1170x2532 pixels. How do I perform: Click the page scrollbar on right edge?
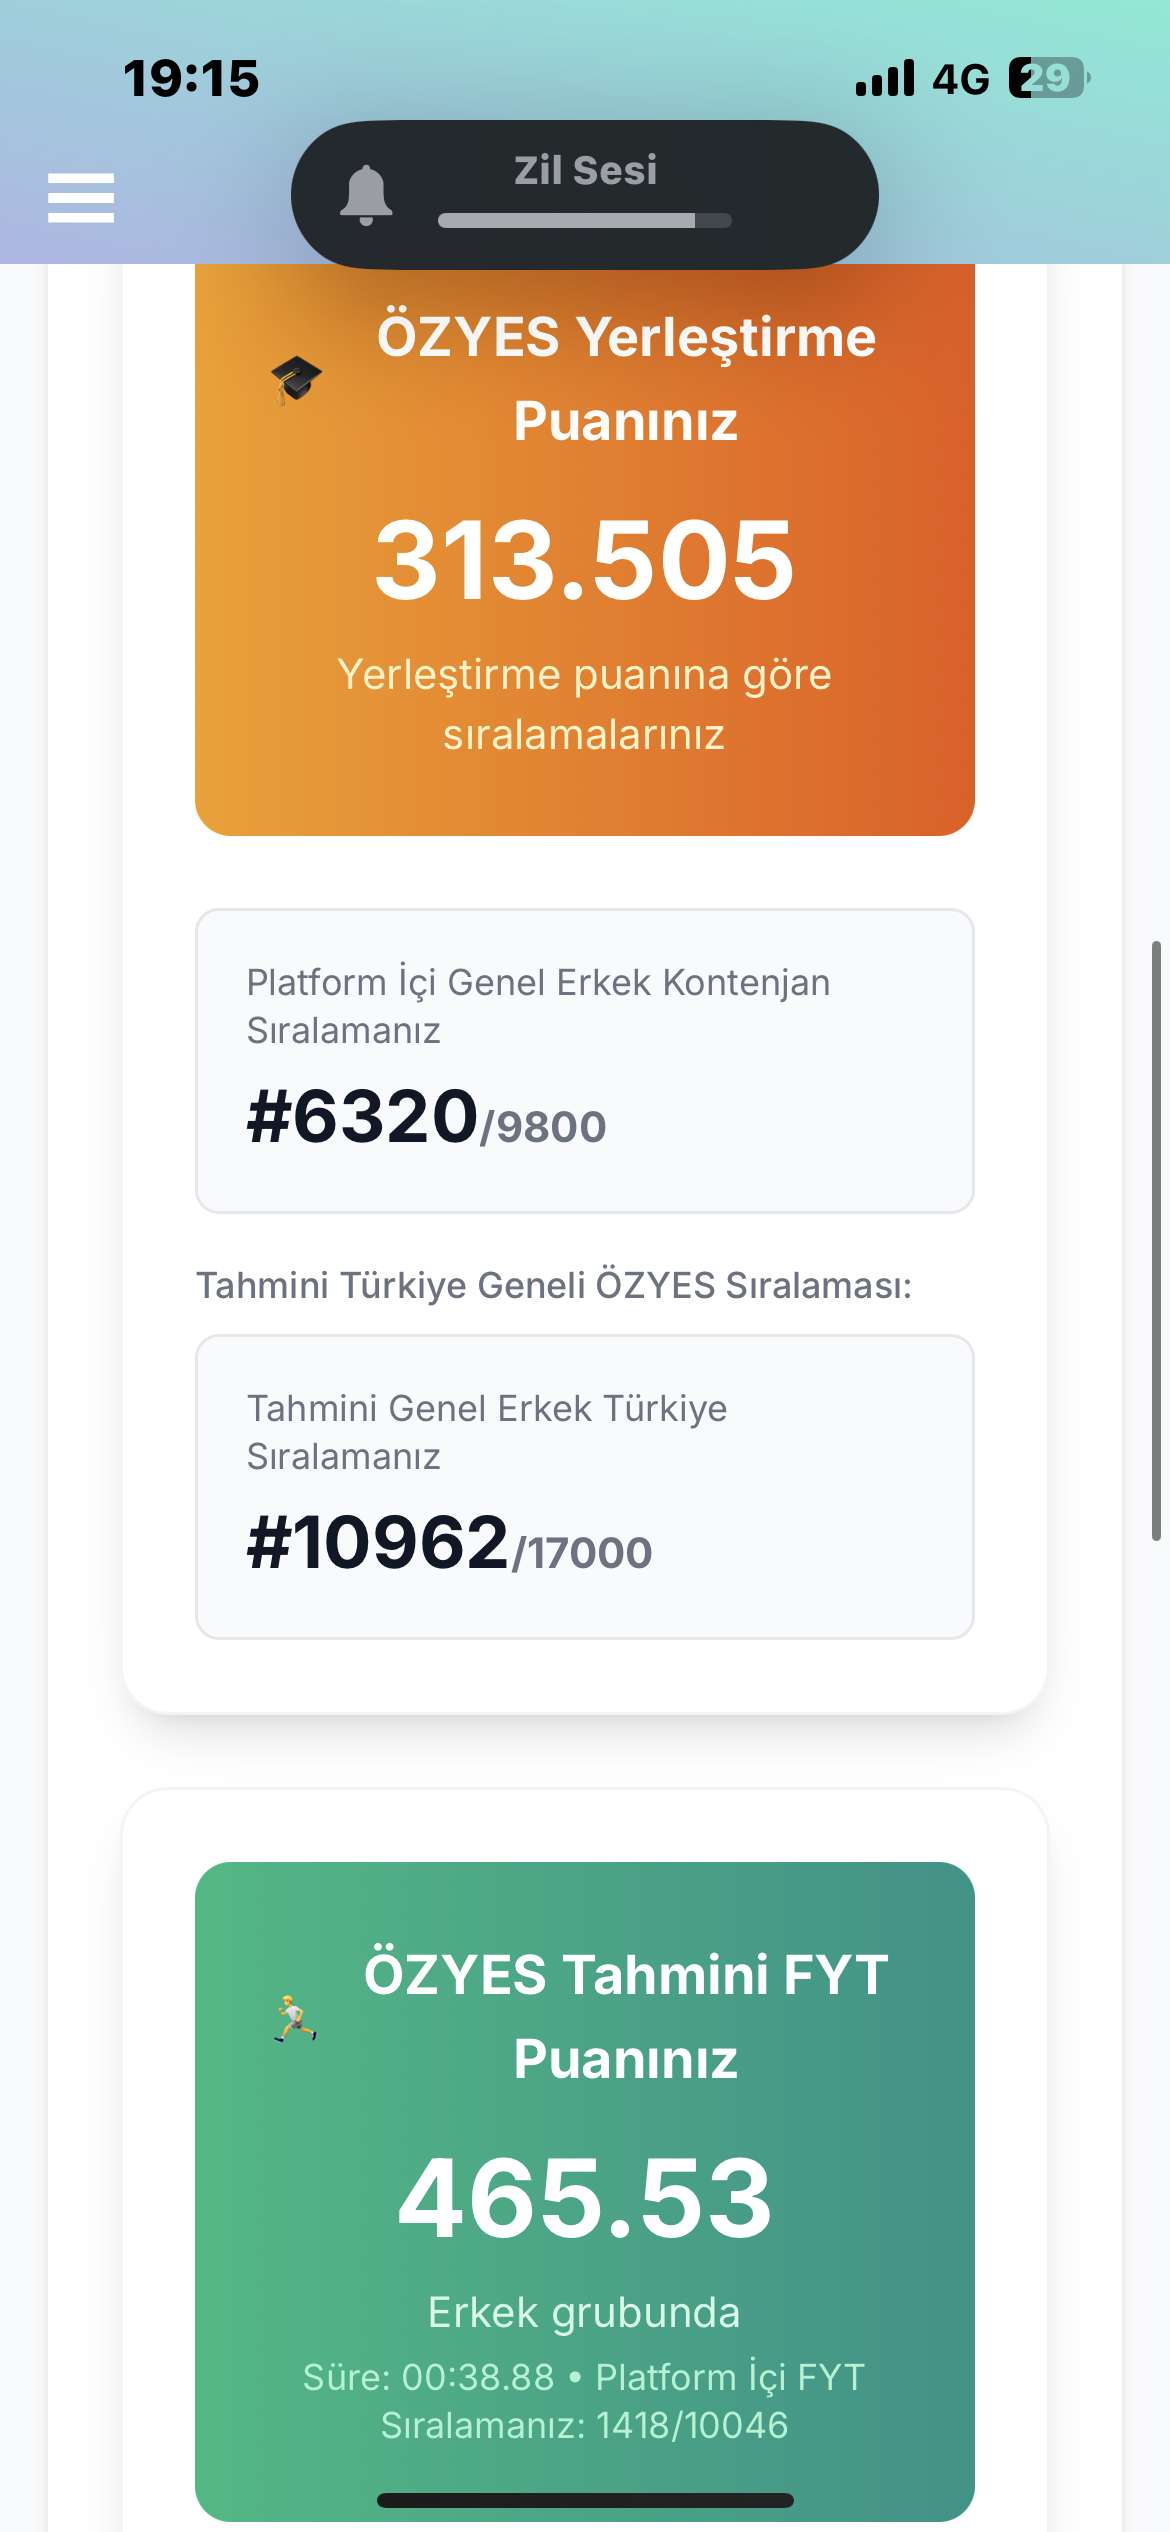click(x=1156, y=1240)
